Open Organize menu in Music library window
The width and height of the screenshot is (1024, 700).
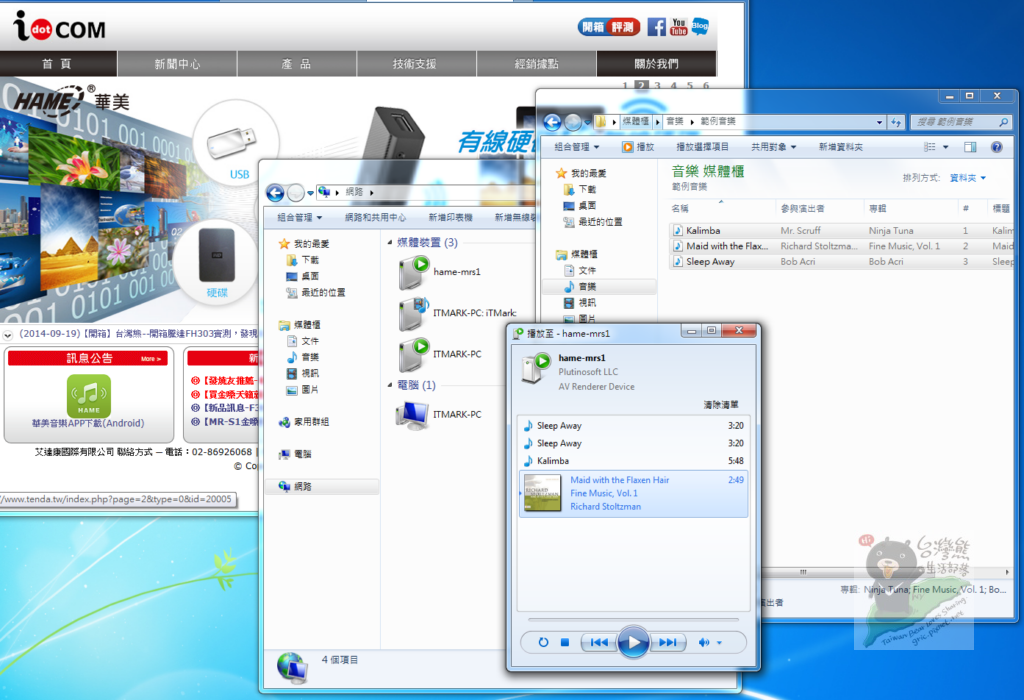pos(577,147)
